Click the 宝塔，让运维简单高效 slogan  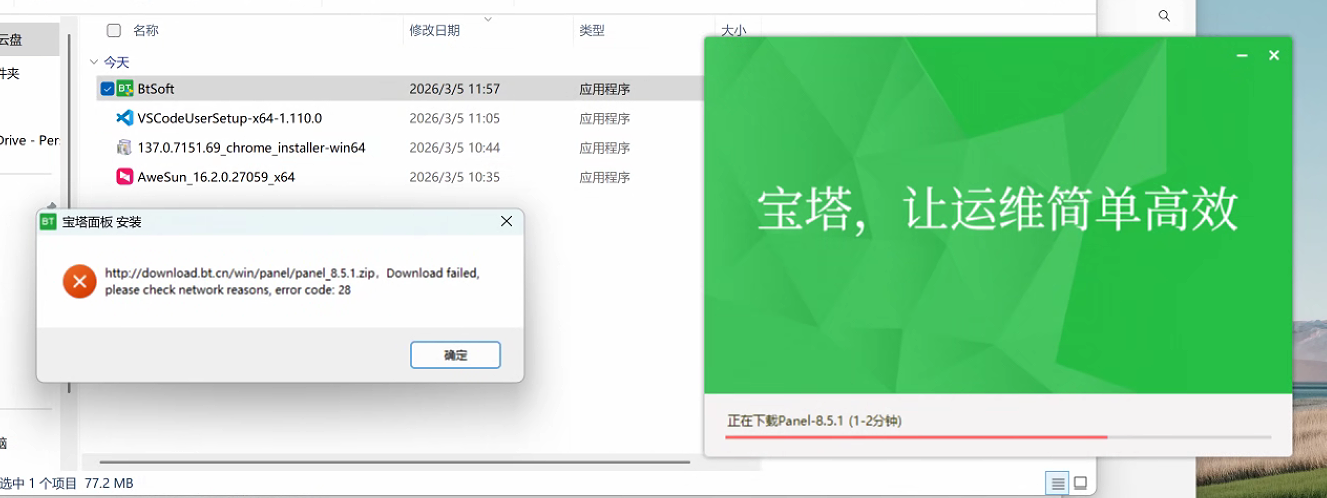click(x=998, y=209)
